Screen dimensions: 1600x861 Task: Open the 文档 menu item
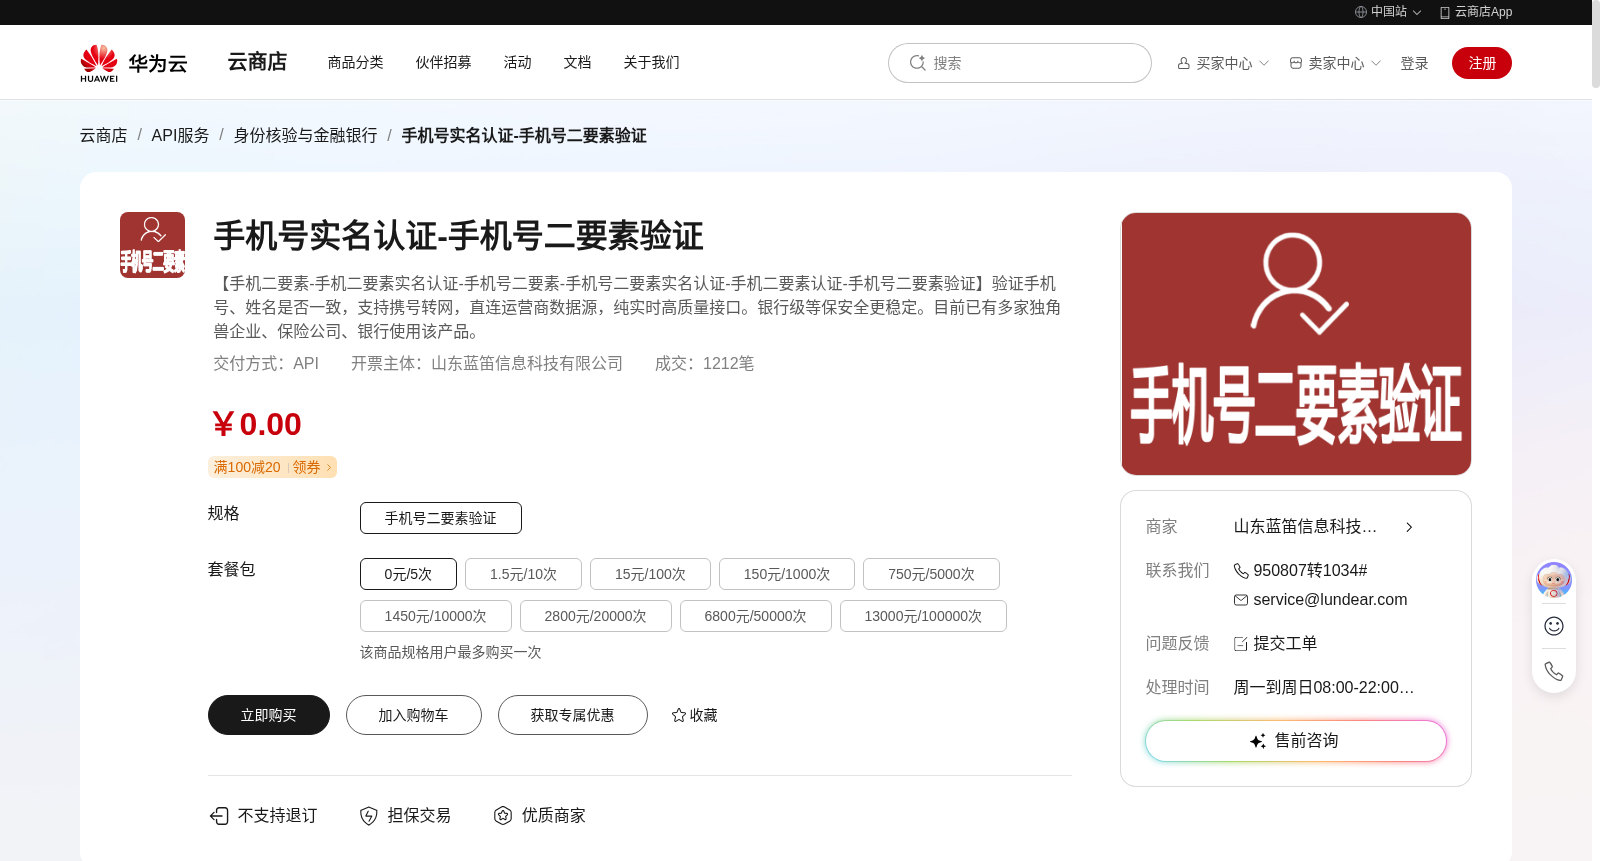578,62
